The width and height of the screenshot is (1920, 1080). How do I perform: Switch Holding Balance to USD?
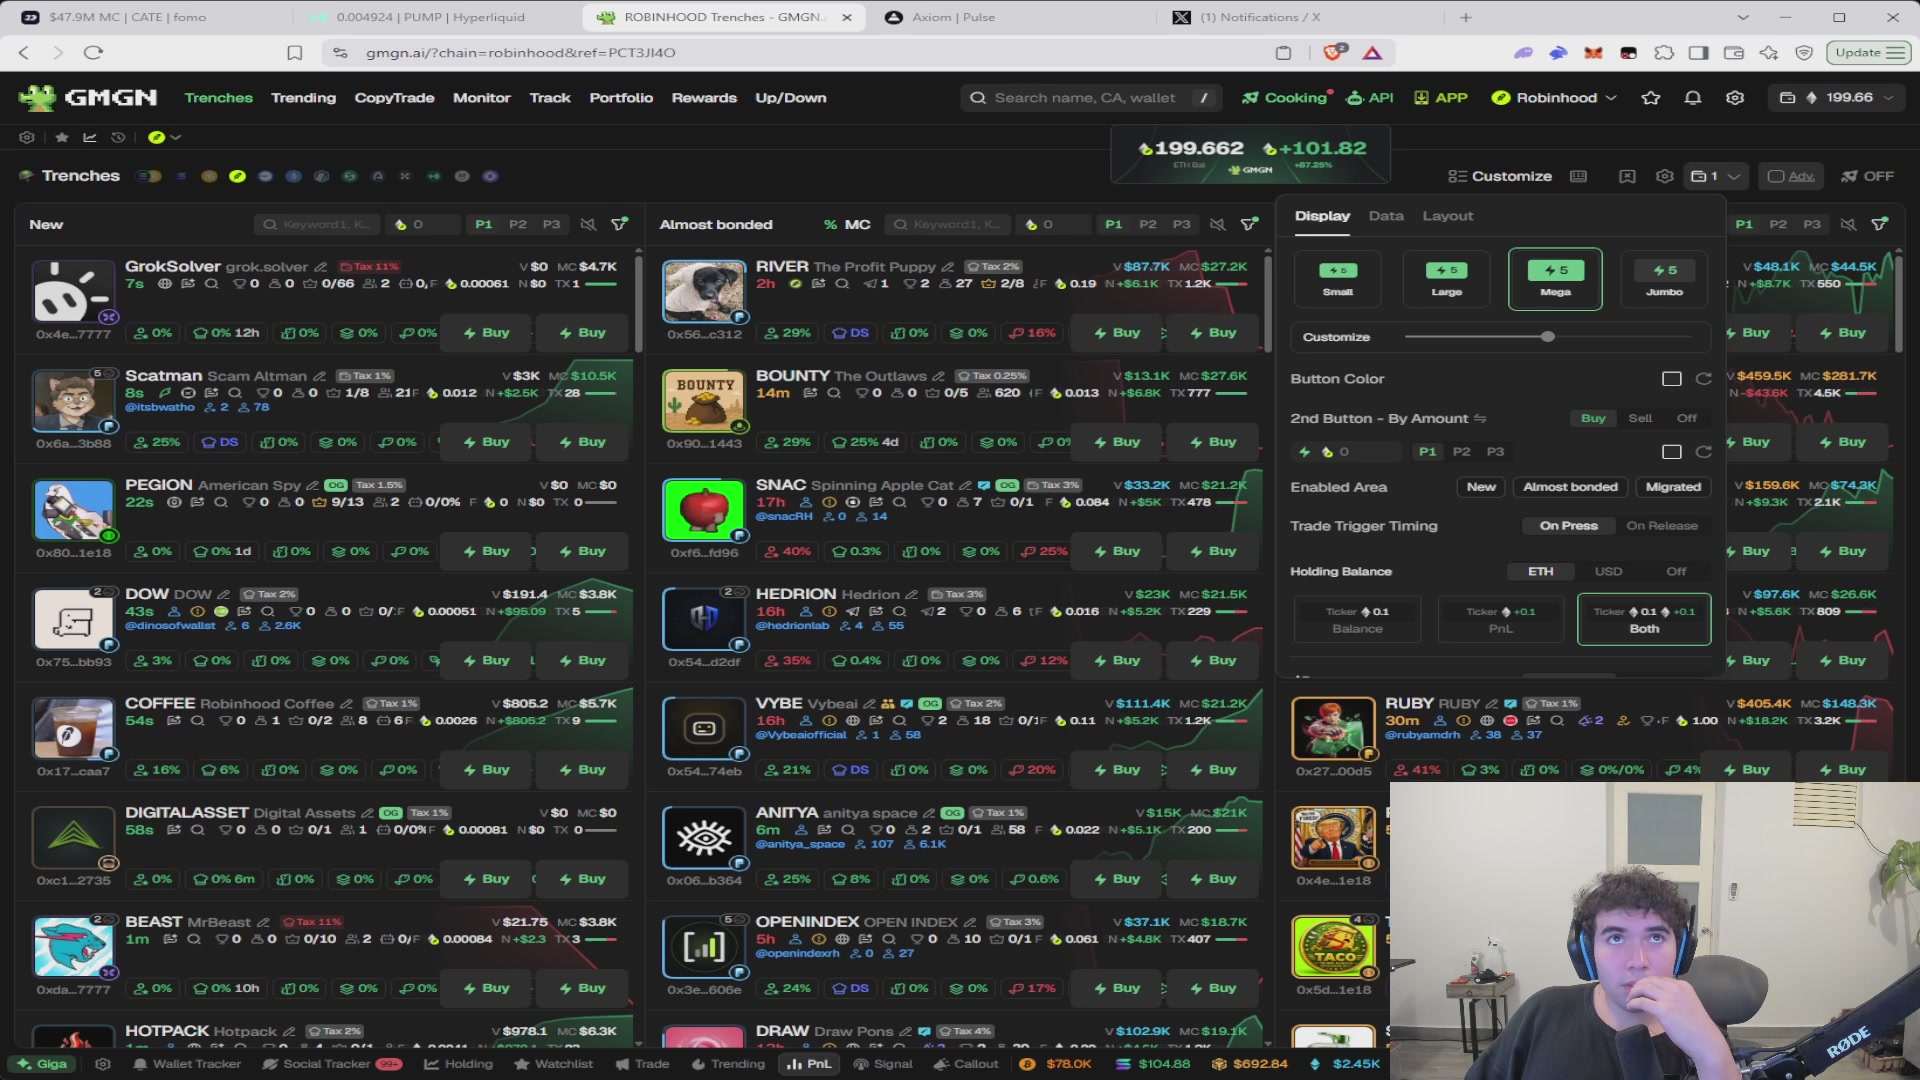point(1608,572)
